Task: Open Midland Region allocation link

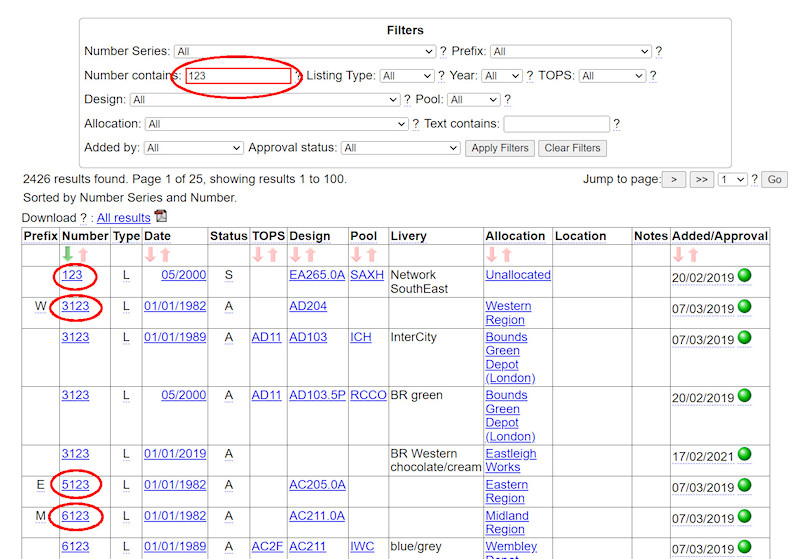Action: tap(507, 523)
